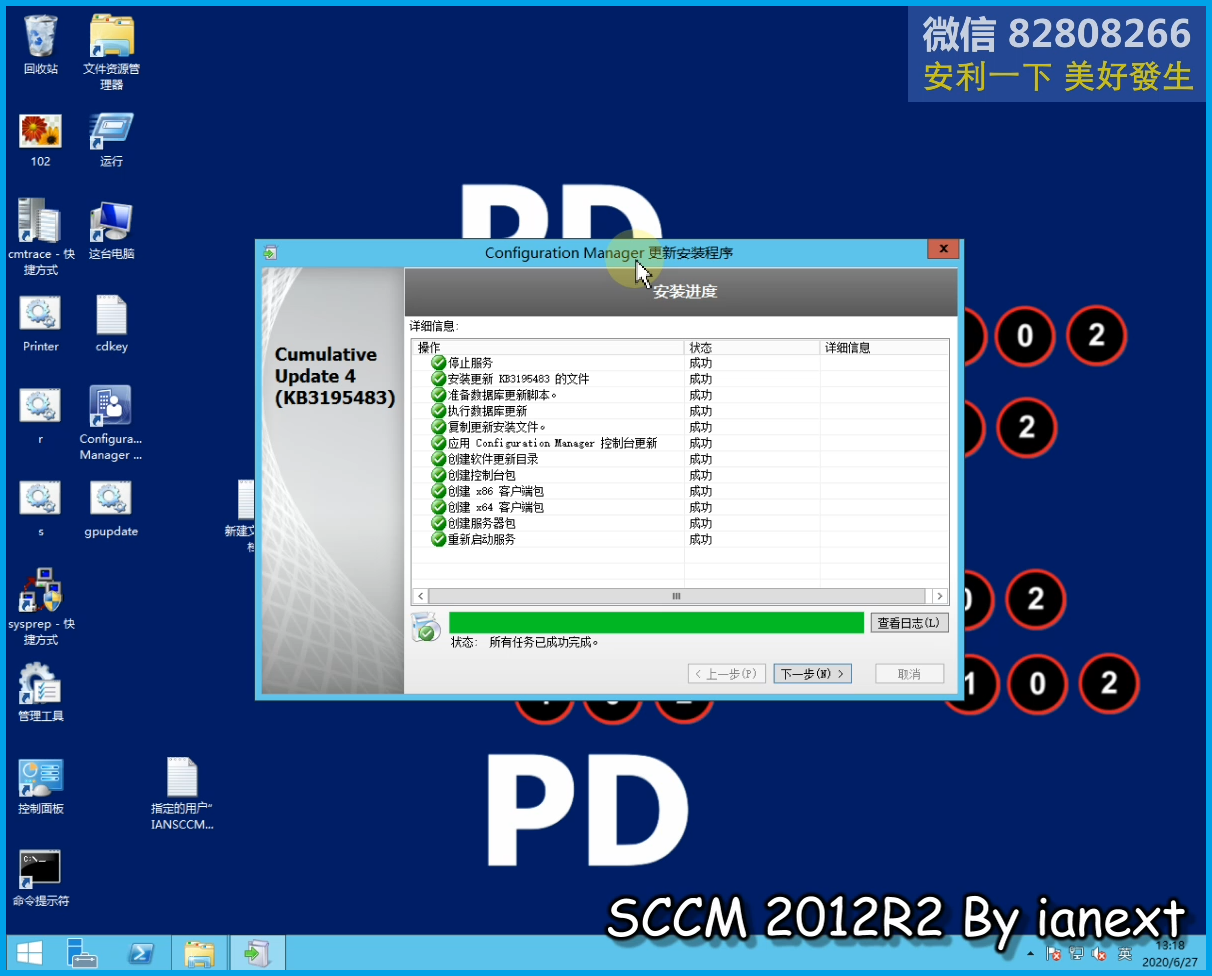Select the cmtrace shortcut on the desktop
This screenshot has height=976, width=1212.
pos(41,237)
